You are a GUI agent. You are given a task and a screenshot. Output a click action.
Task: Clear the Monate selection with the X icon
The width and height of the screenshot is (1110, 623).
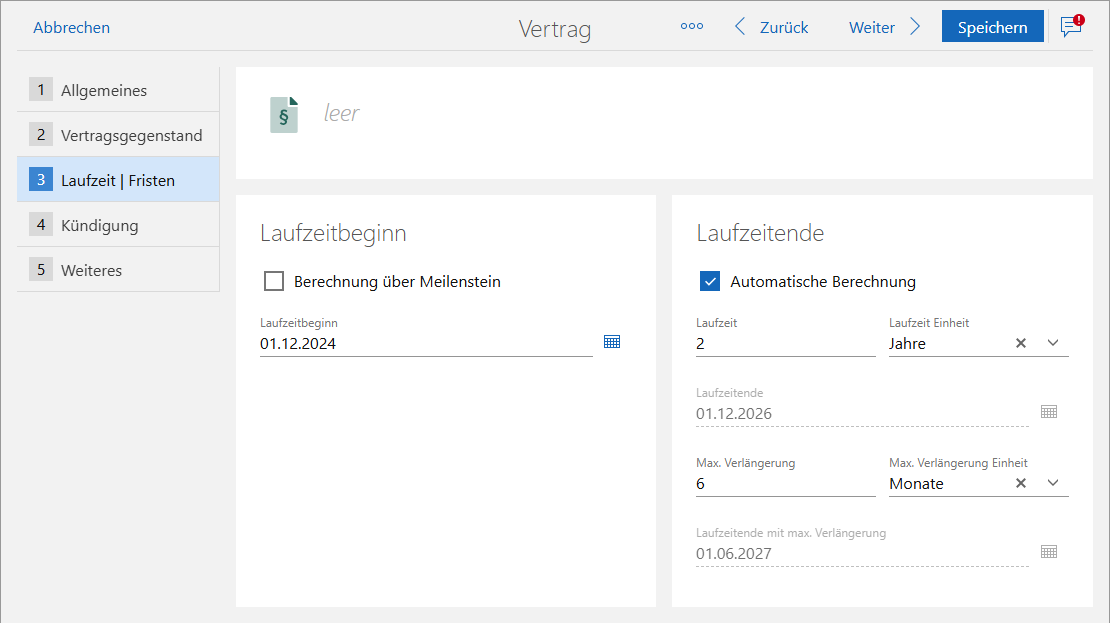(1020, 482)
